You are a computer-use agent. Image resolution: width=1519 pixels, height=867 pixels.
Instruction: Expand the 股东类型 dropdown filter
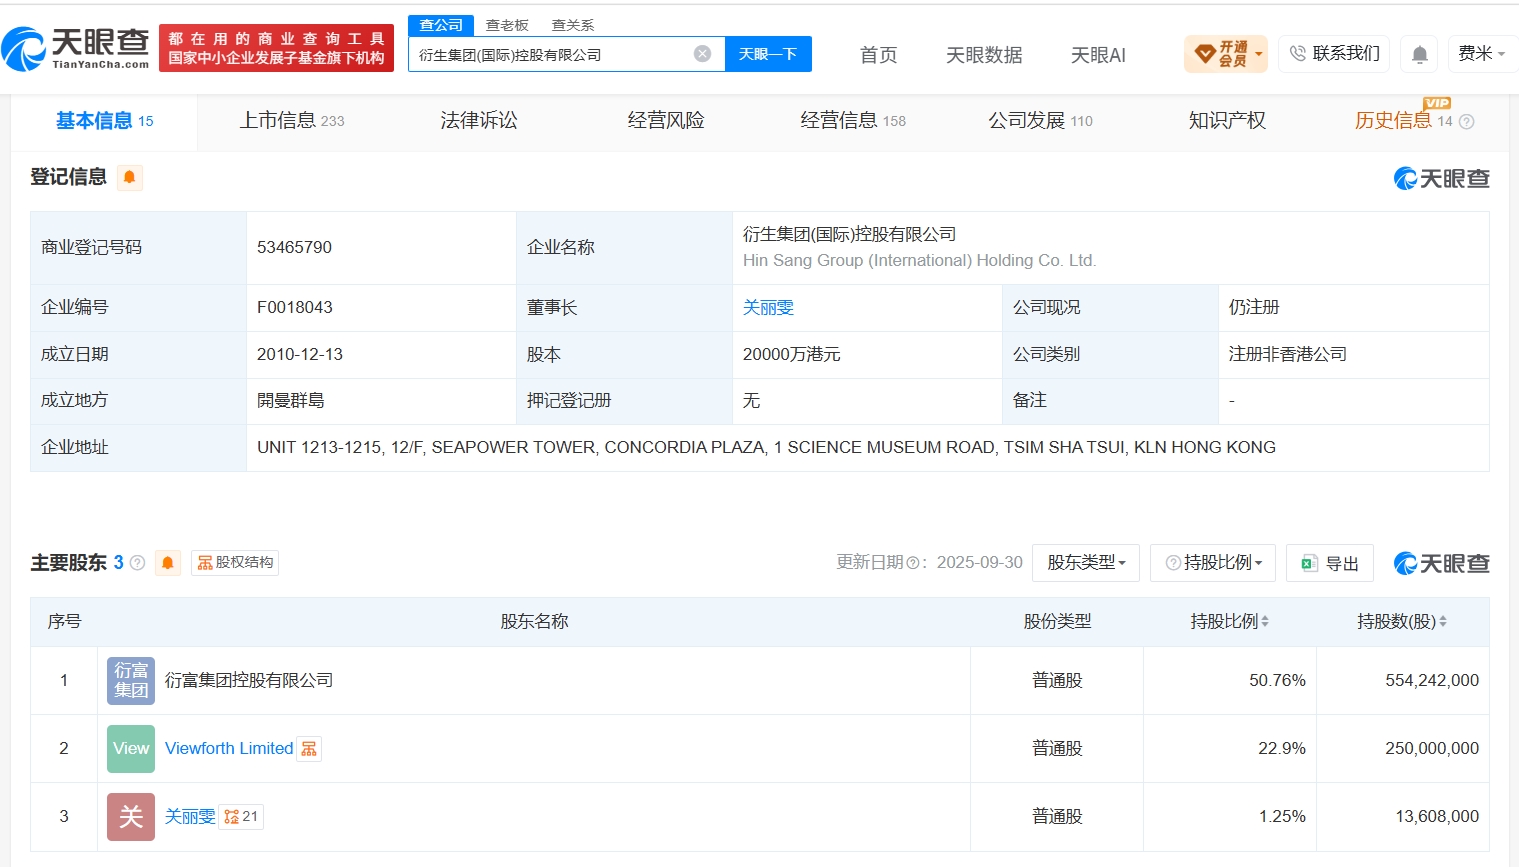[x=1086, y=563]
